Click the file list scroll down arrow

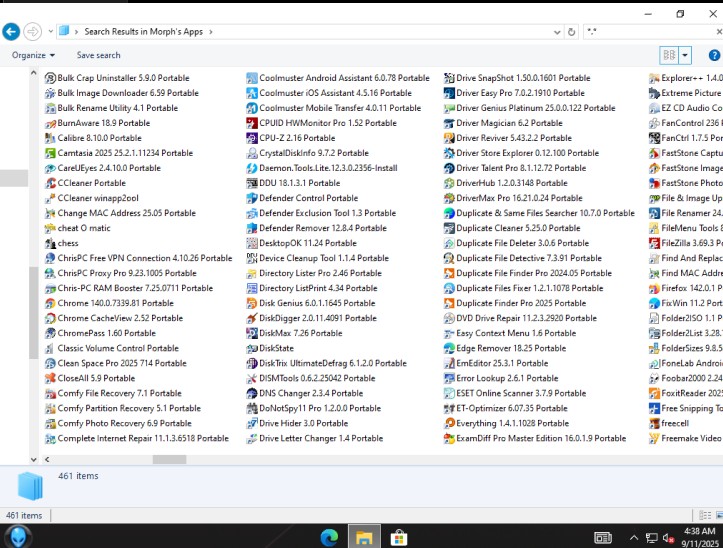[x=34, y=459]
